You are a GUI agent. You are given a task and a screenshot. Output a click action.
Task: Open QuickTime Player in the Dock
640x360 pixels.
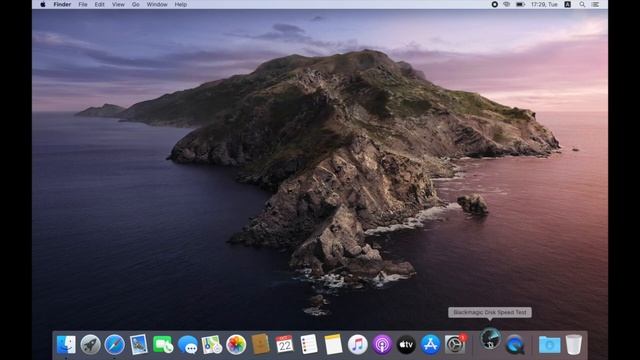[515, 345]
